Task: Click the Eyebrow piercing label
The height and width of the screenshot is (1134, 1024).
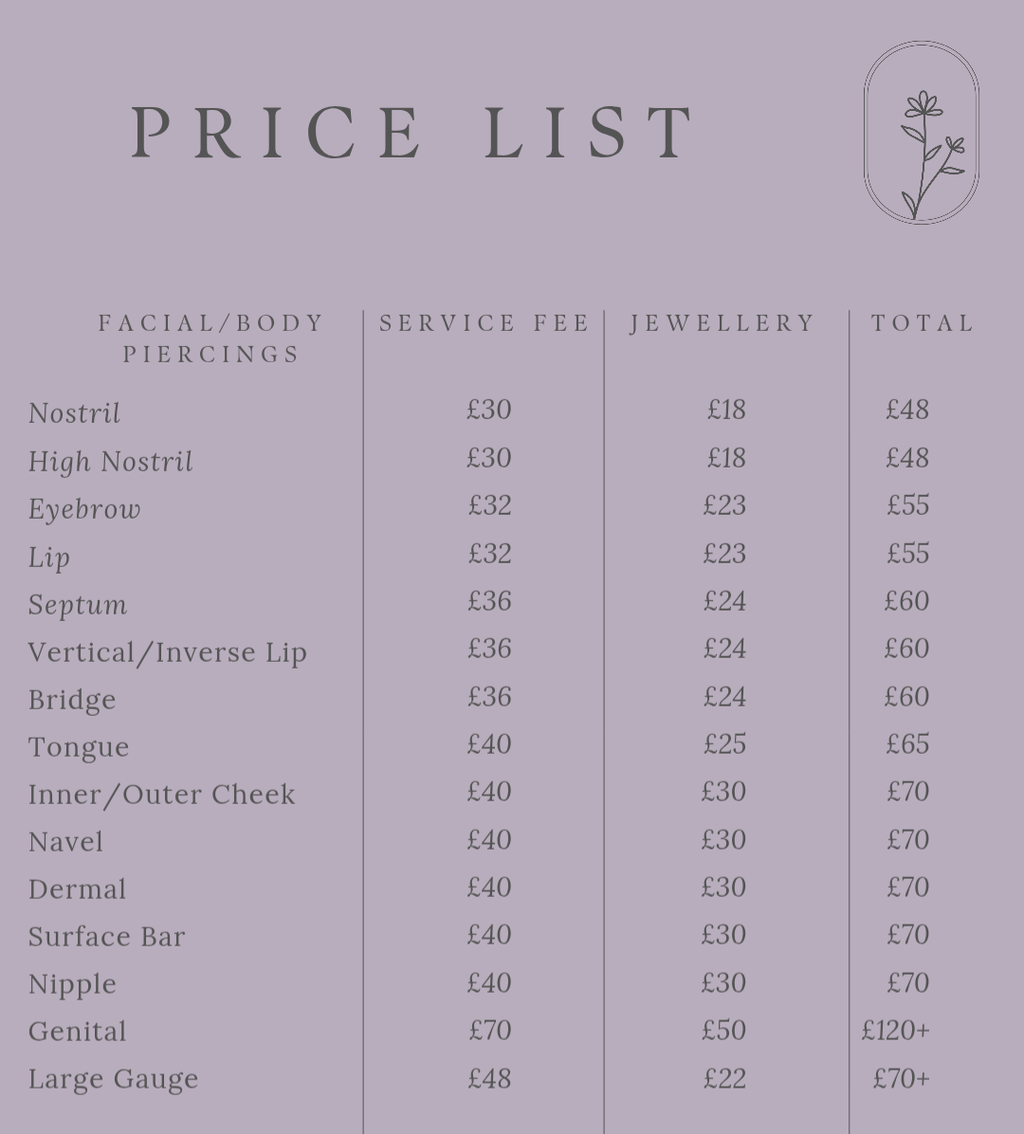Action: (84, 509)
